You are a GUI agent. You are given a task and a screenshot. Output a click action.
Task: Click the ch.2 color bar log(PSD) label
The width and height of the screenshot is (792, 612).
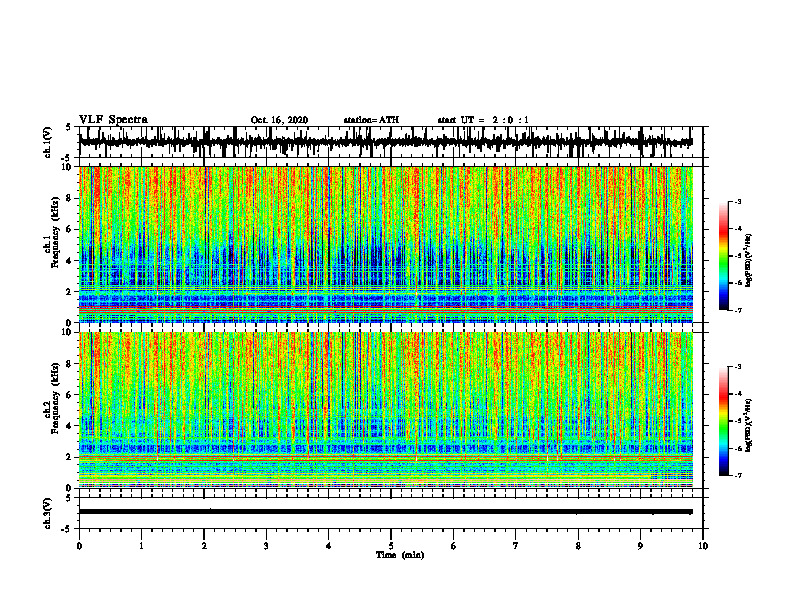click(x=749, y=425)
